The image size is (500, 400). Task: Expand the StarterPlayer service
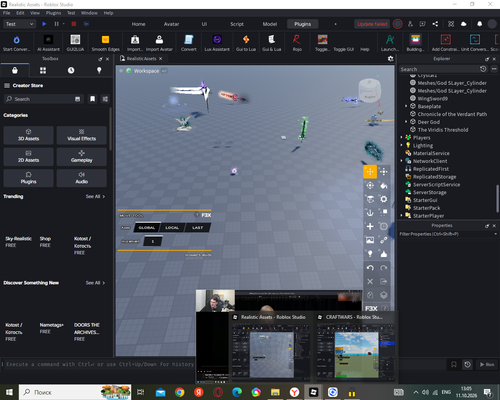coord(401,216)
